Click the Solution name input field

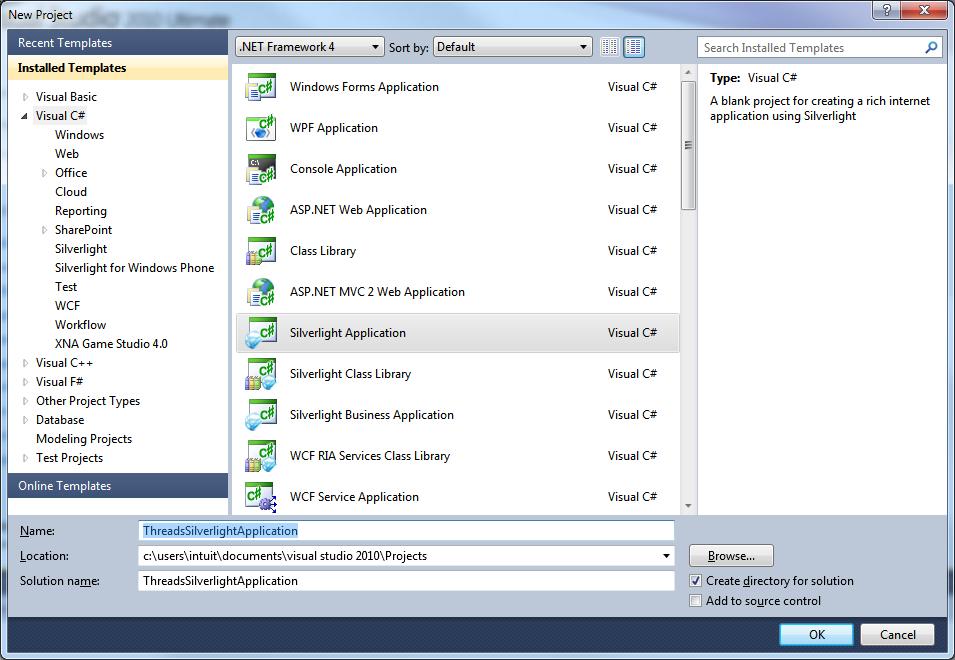pos(406,581)
